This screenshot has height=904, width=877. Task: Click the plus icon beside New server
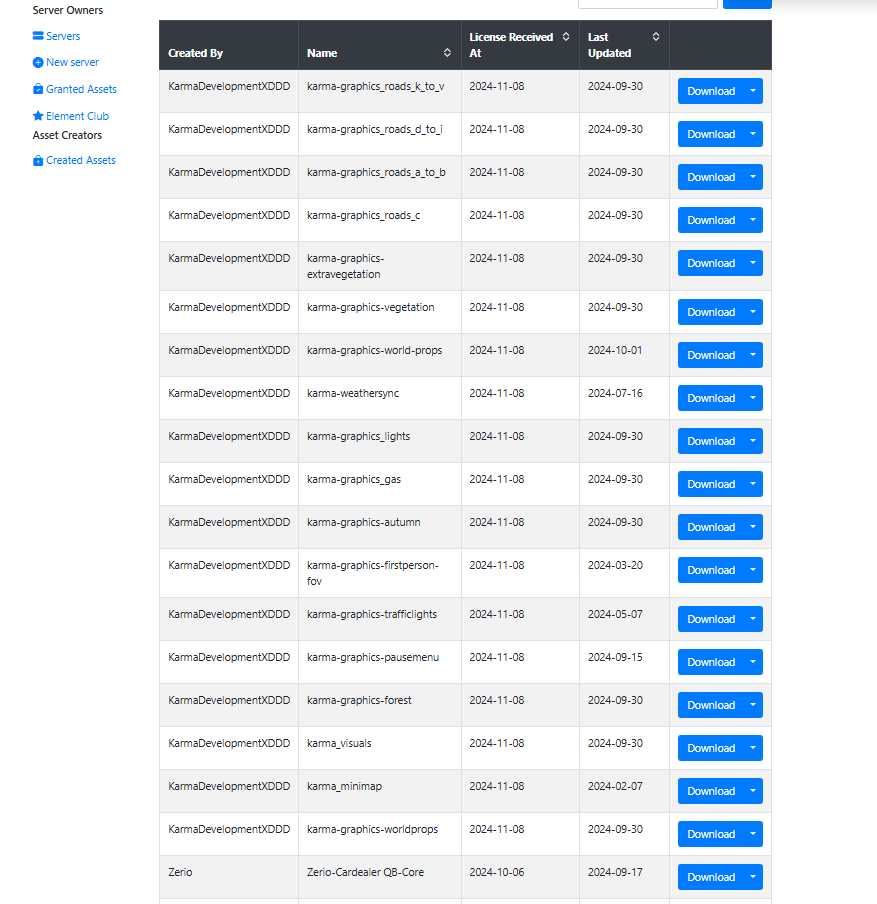38,62
